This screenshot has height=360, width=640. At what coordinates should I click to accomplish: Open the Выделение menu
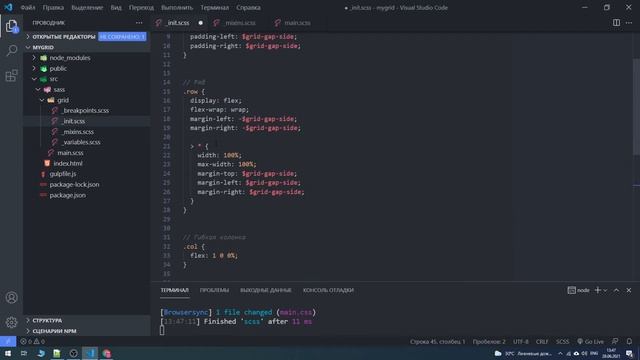[x=87, y=7]
